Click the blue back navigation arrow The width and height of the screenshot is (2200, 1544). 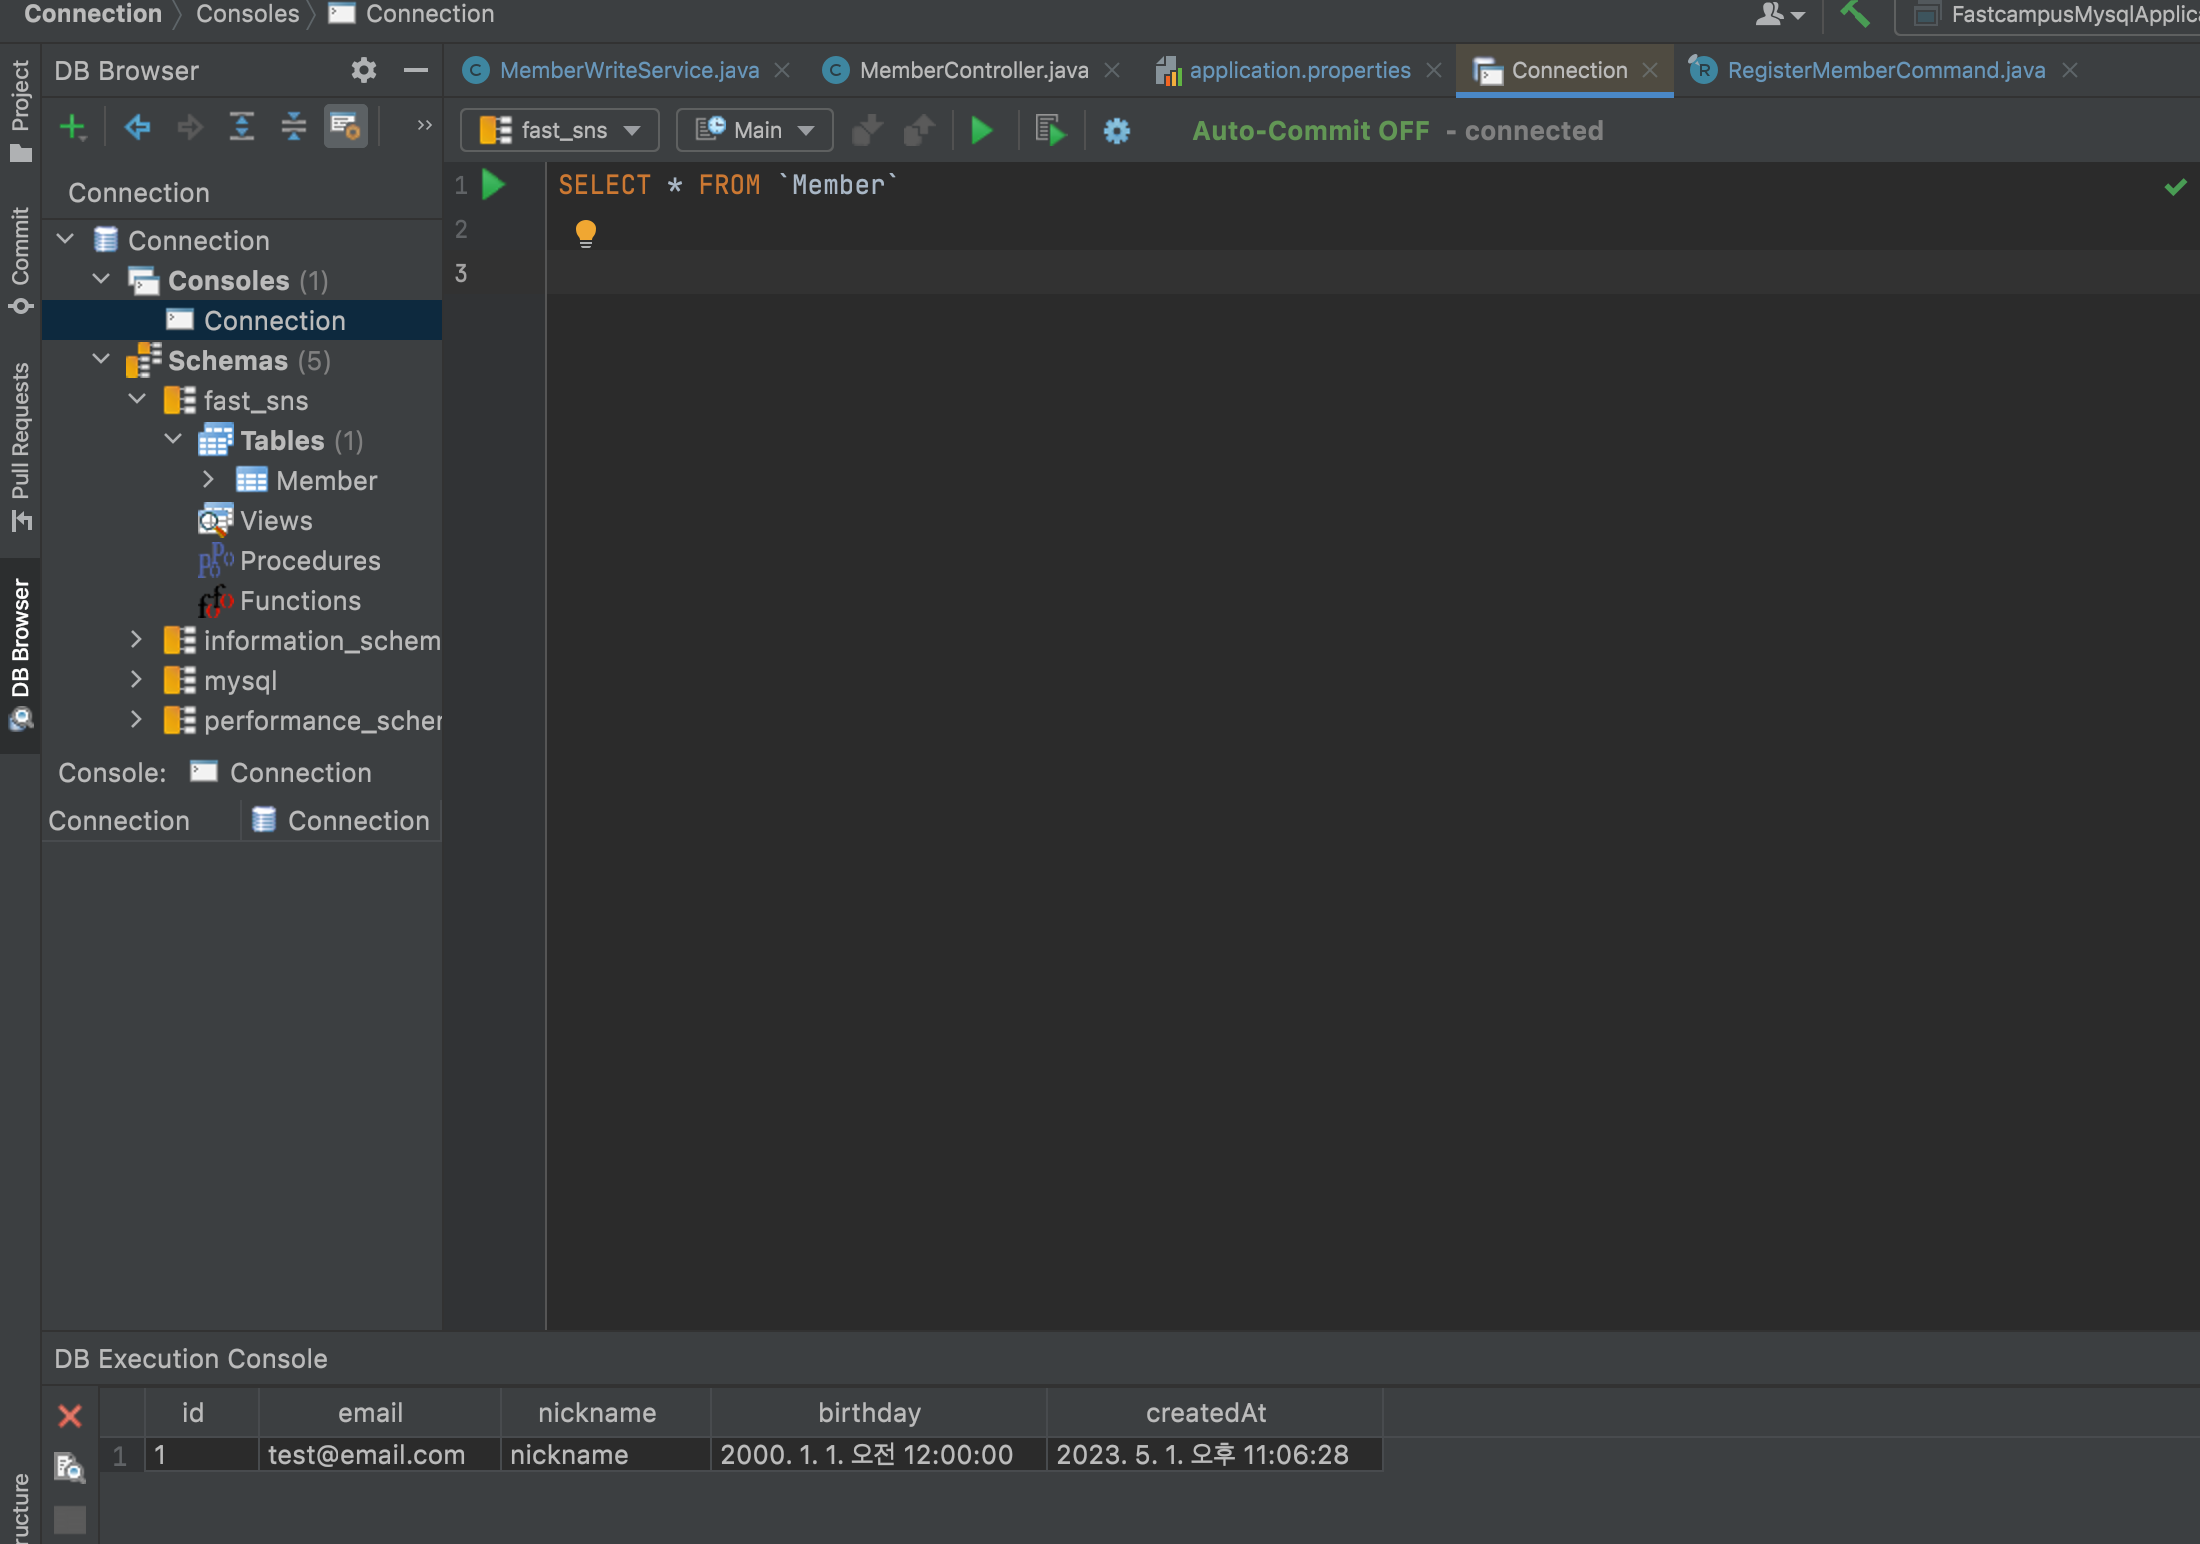[x=137, y=128]
